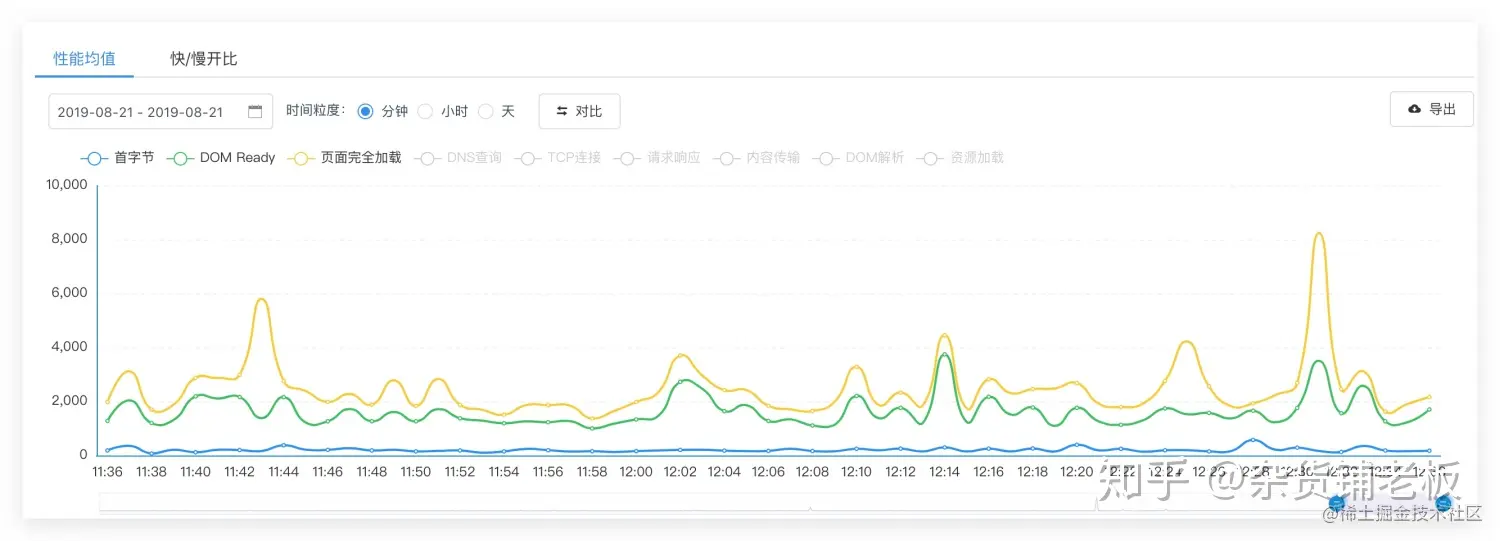1500x541 pixels.
Task: Toggle the DOM Ready legend series
Action: coord(221,158)
